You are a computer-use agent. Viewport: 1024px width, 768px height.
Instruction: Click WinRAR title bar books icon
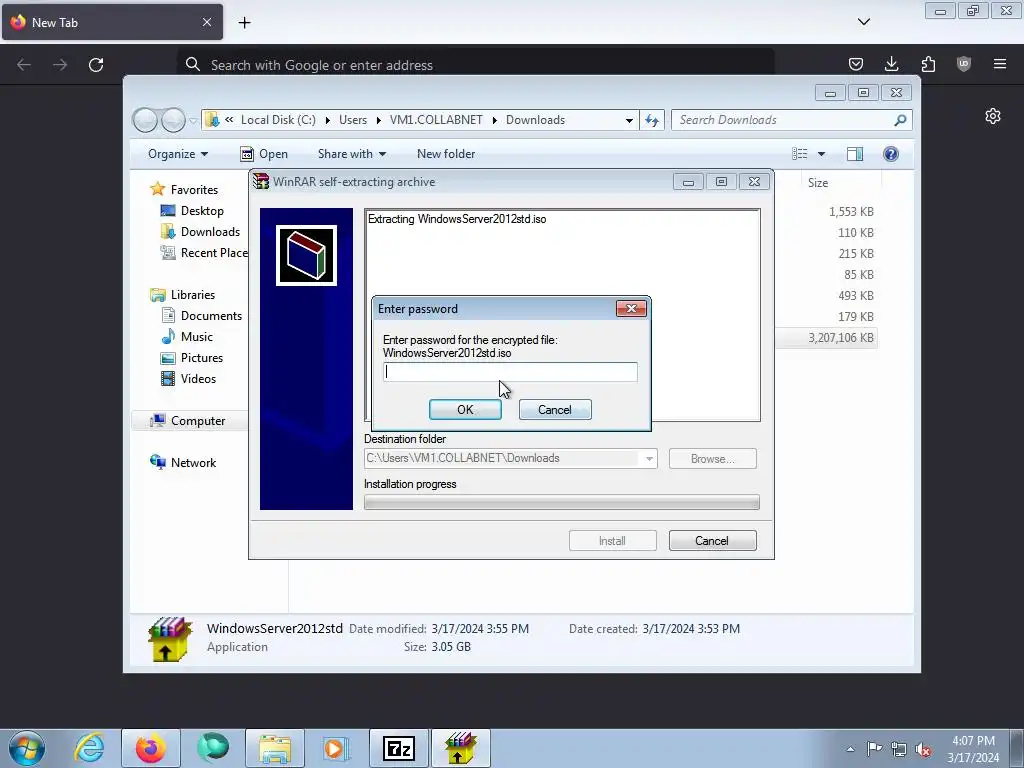(x=261, y=182)
